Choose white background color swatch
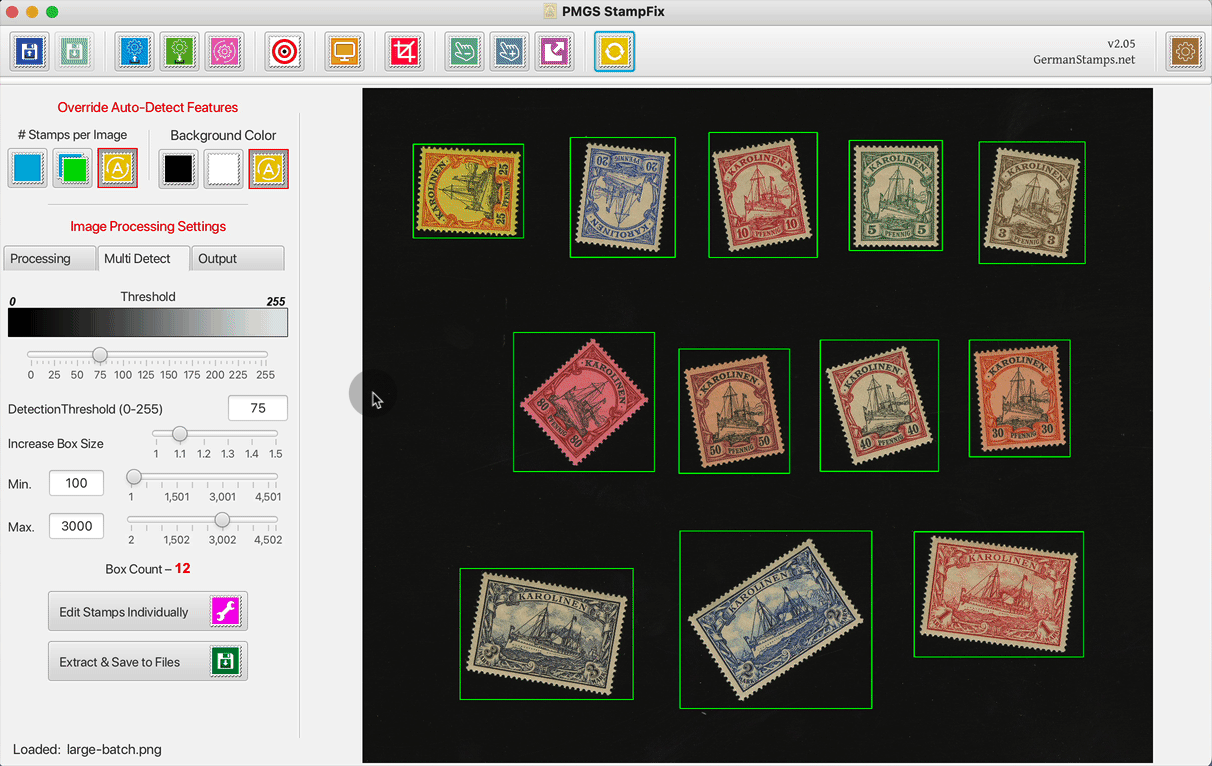Image resolution: width=1212 pixels, height=766 pixels. 224,168
